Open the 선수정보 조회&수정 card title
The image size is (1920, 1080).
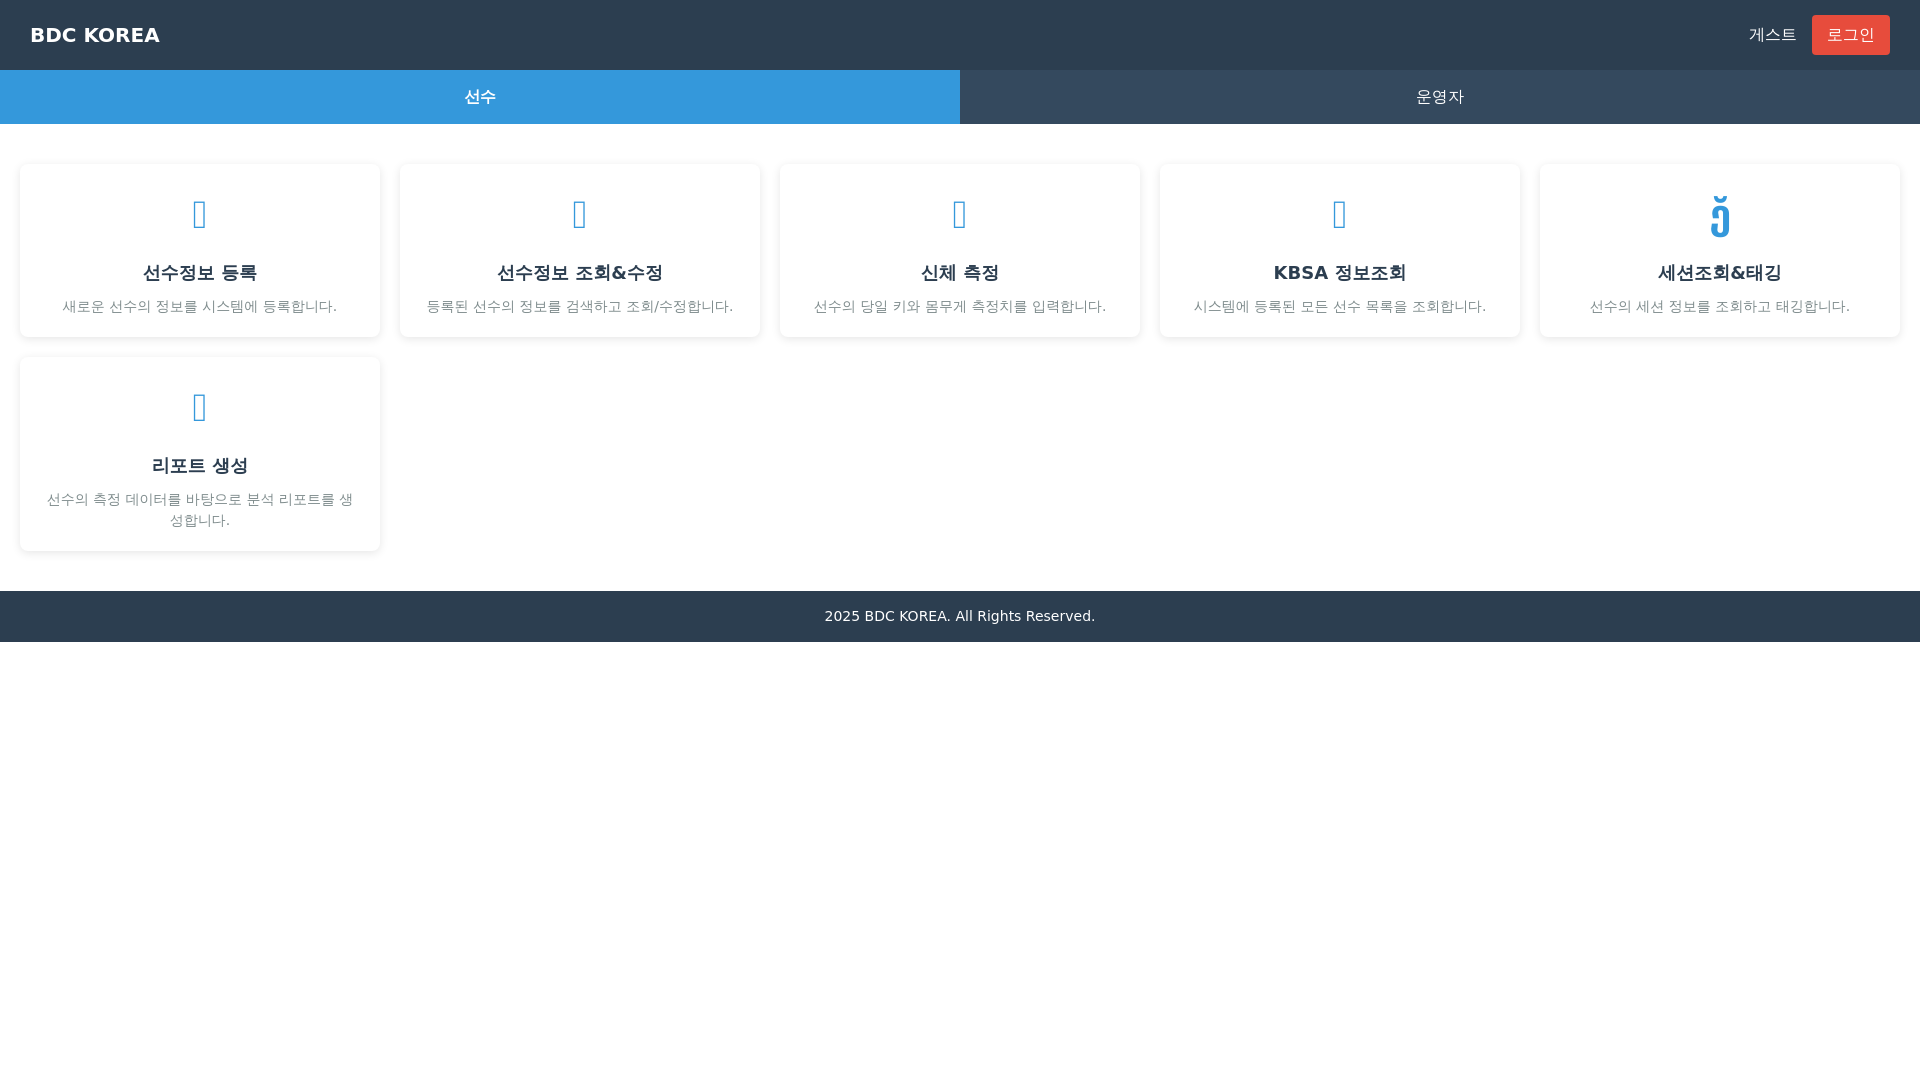tap(580, 273)
